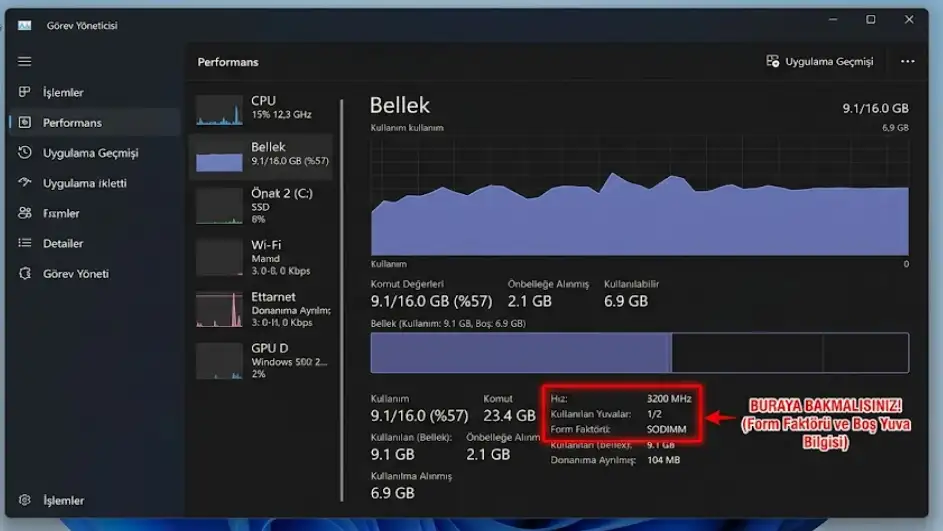Click the Uygulama Geçmişi icon in top toolbar
The height and width of the screenshot is (531, 943).
tap(773, 61)
